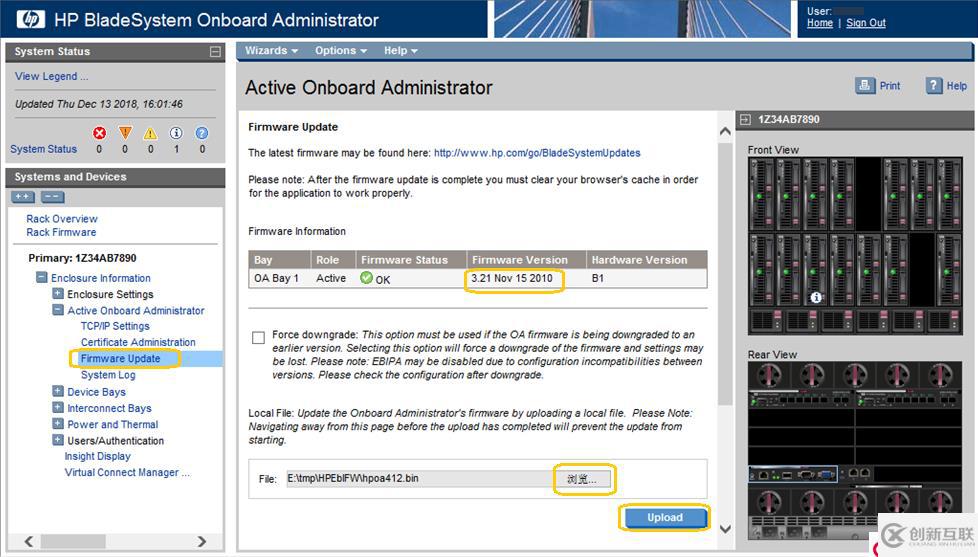The width and height of the screenshot is (978, 557).
Task: Open System Log
Action: (x=108, y=375)
